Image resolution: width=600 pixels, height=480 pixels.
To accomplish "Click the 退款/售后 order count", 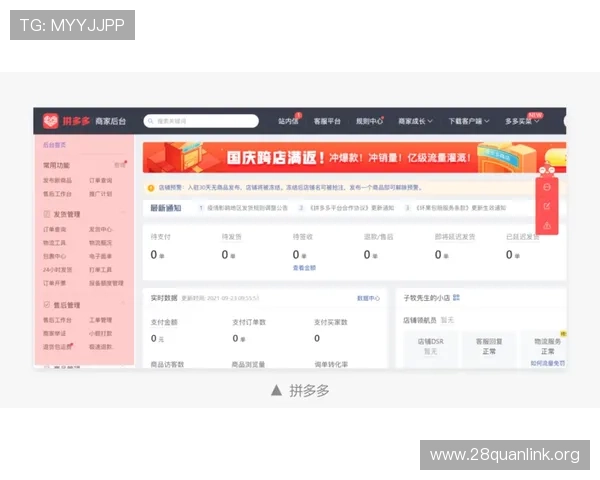I will click(370, 255).
